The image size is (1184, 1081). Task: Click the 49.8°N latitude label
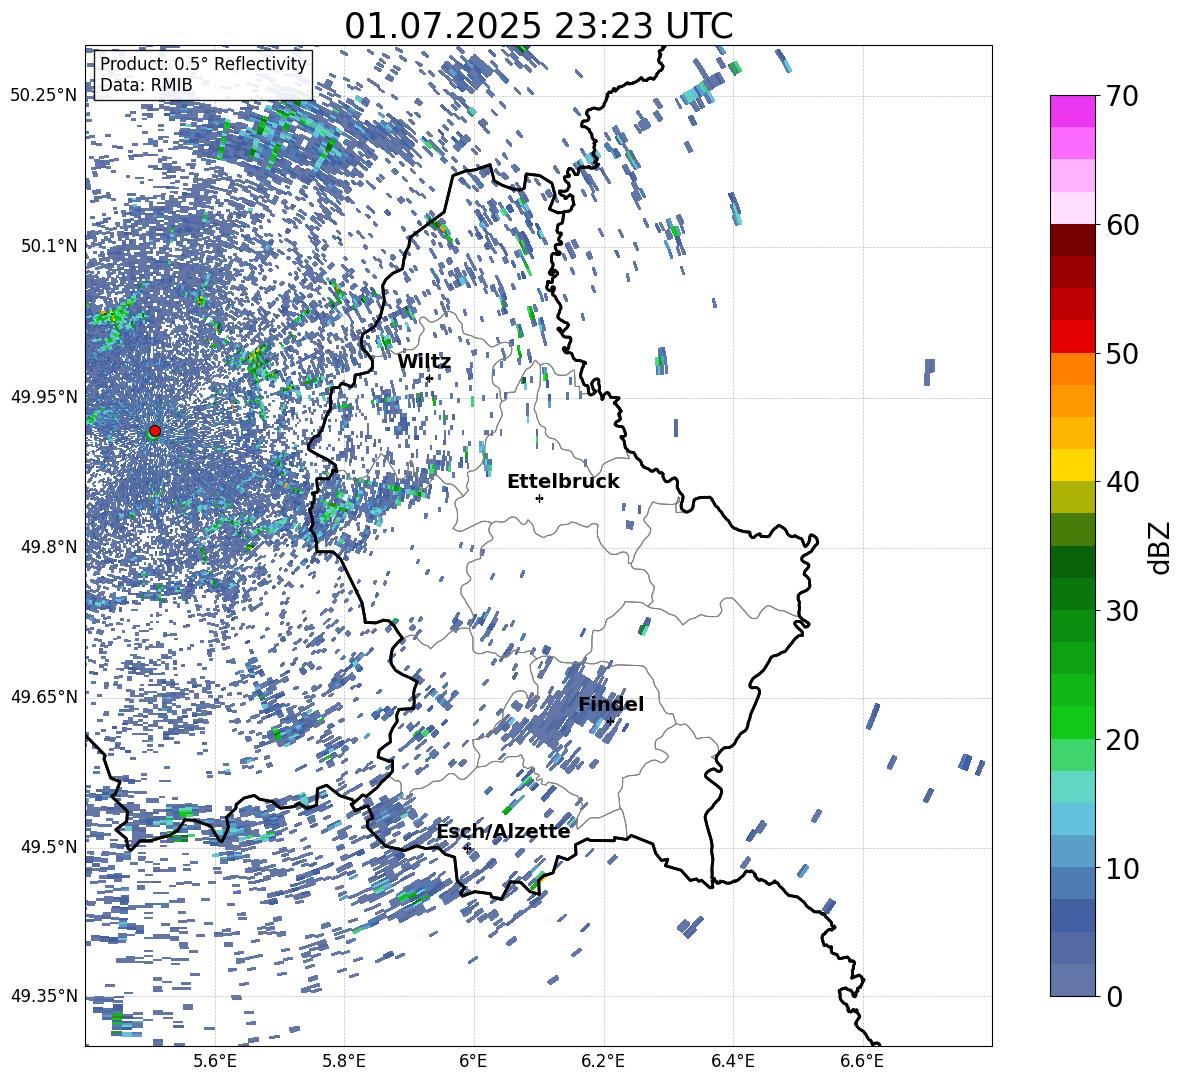(48, 547)
